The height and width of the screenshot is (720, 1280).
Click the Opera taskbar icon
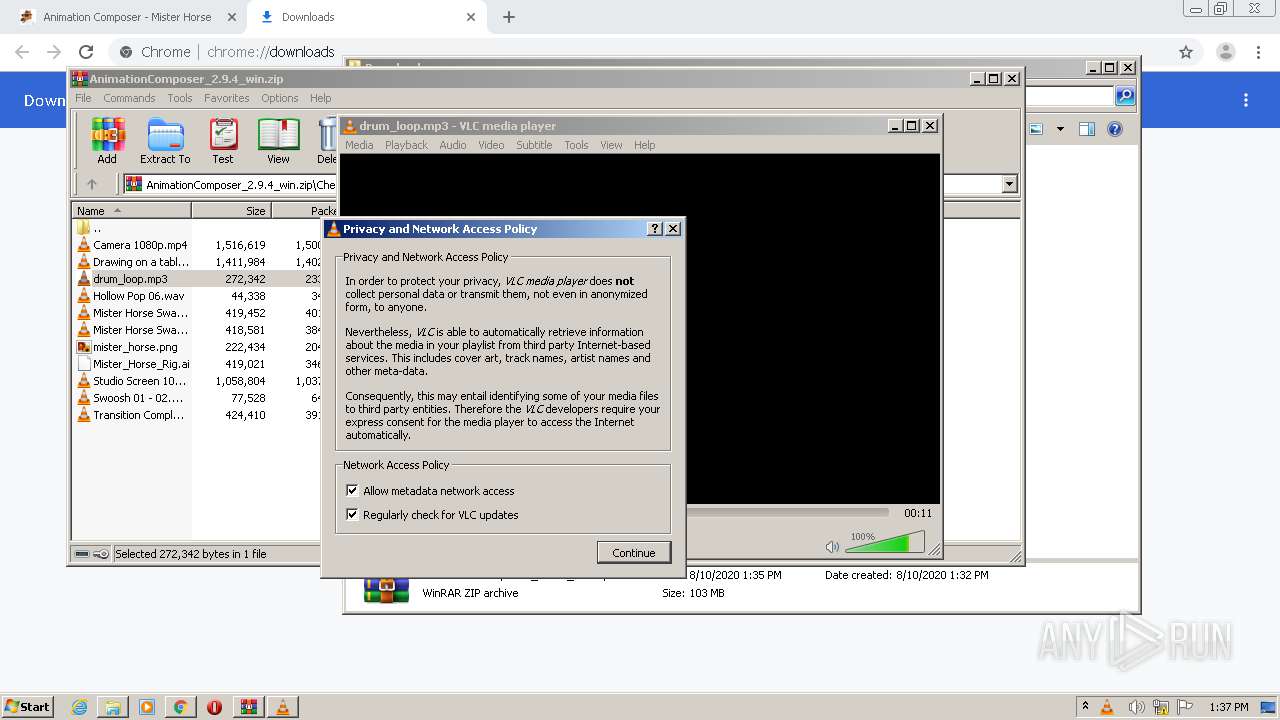(x=214, y=707)
